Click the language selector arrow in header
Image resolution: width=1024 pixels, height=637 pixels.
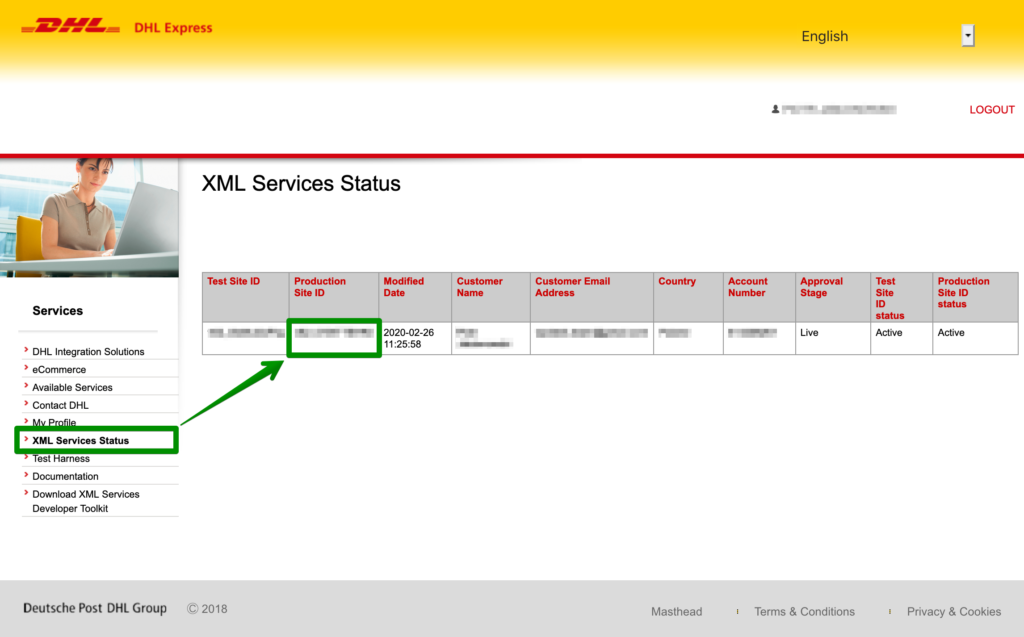pos(966,34)
